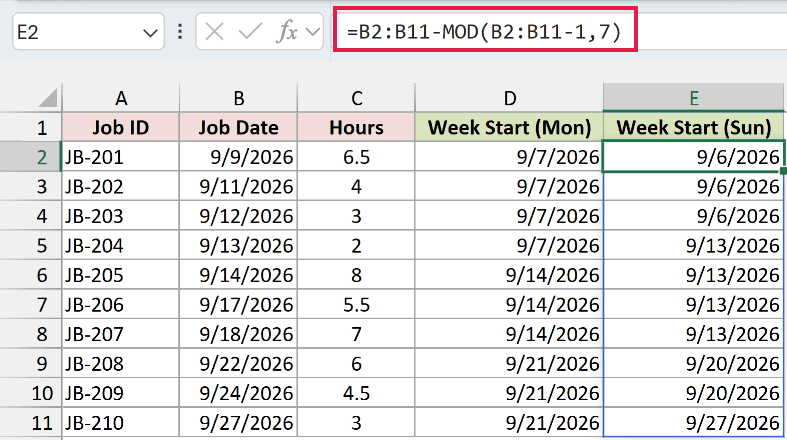Select column C header

coord(356,98)
